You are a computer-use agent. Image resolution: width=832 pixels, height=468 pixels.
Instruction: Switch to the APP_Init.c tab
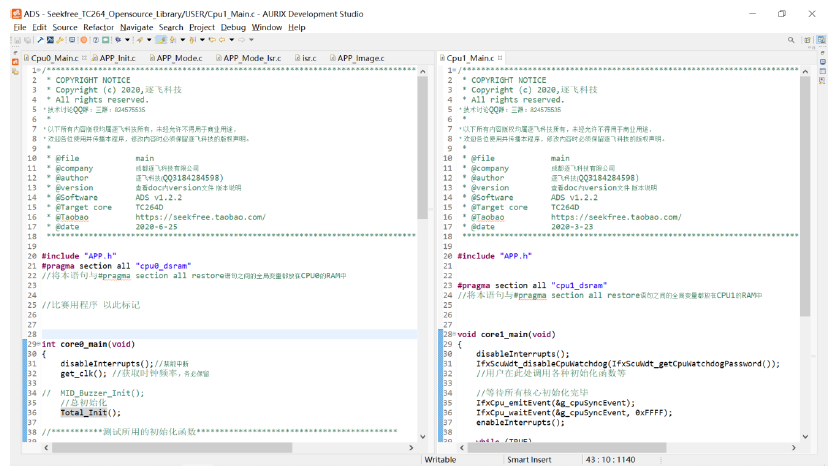click(x=114, y=58)
